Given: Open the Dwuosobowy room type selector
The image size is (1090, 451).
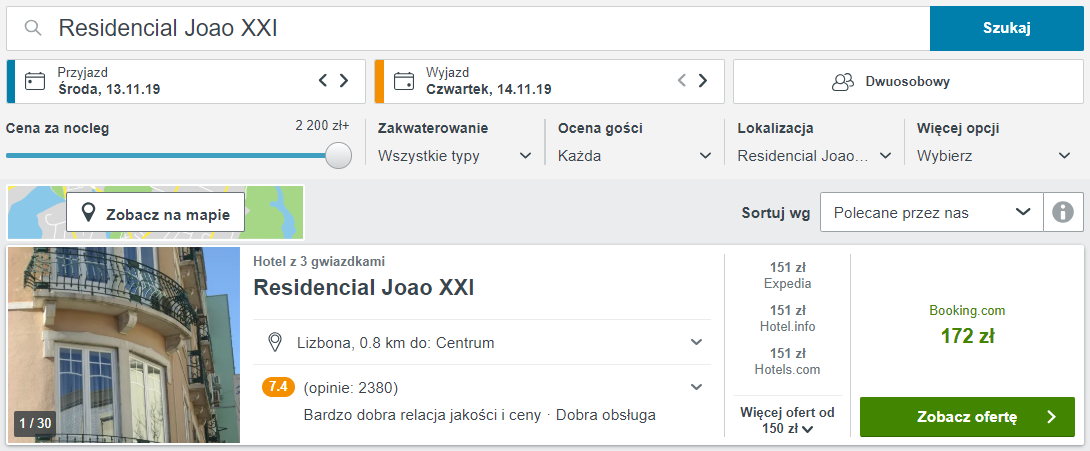Looking at the screenshot, I should 908,81.
